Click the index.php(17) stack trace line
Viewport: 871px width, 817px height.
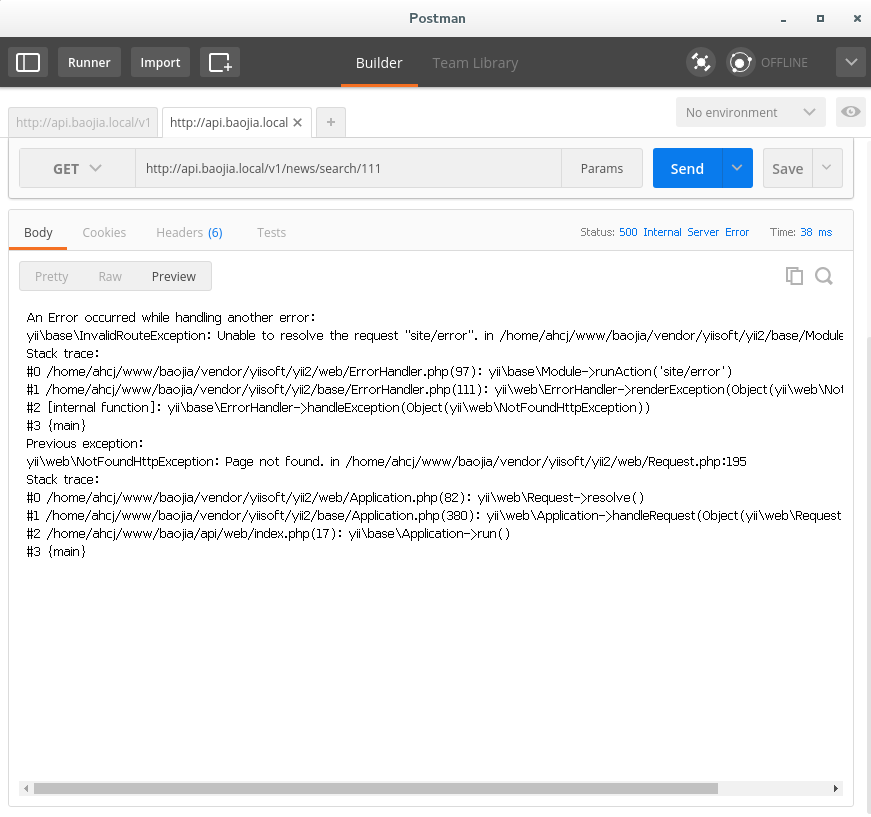[268, 534]
